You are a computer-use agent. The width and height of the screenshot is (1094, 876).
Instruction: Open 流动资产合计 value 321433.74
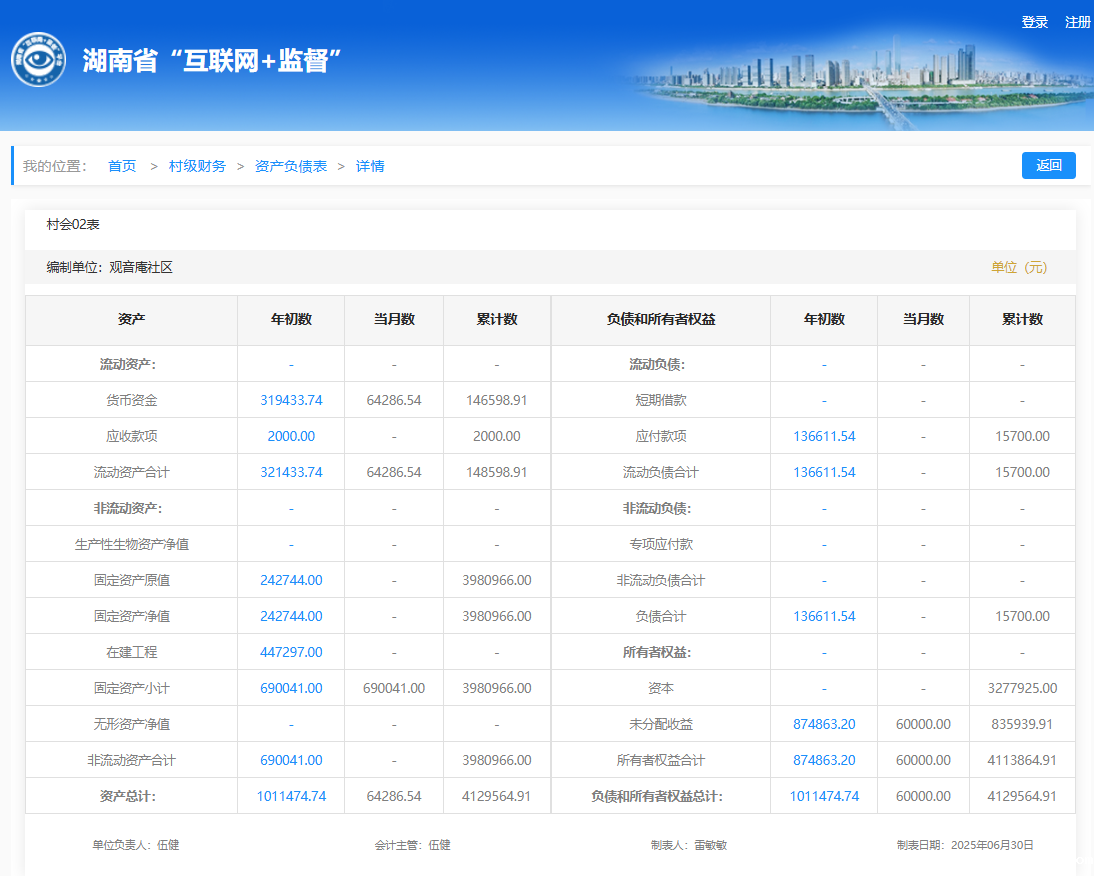[x=291, y=472]
